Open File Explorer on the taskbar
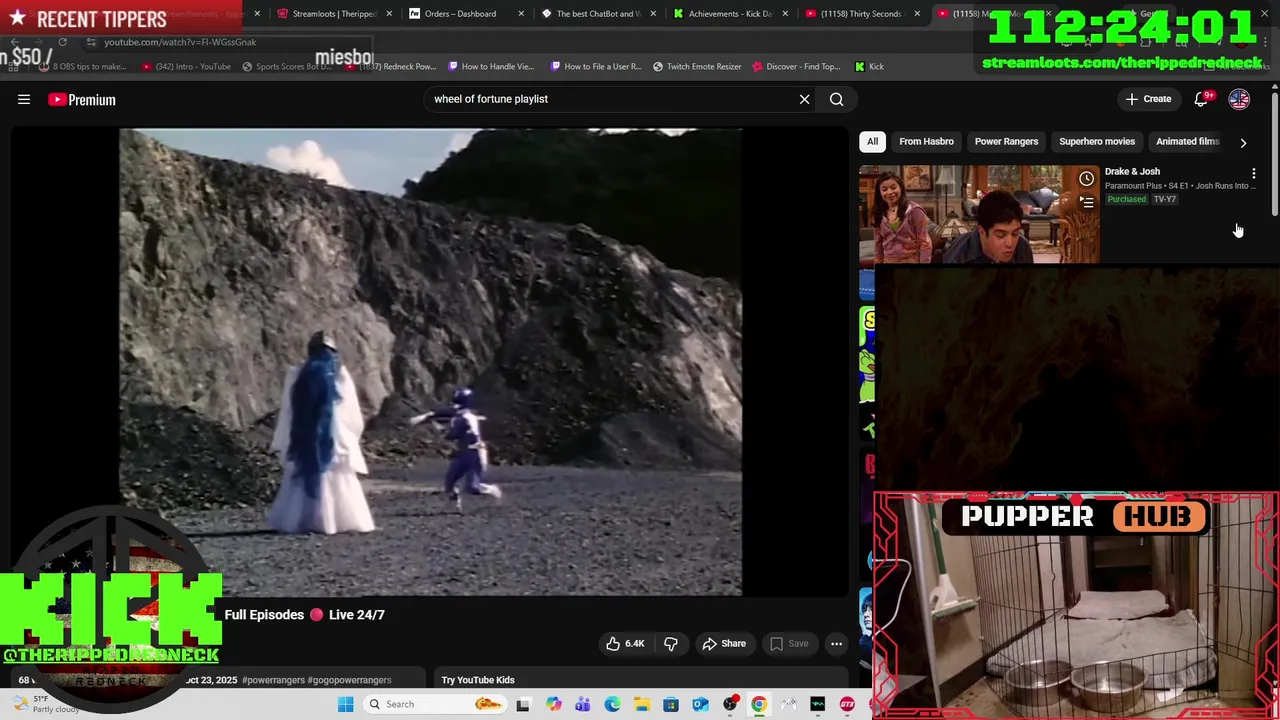Viewport: 1280px width, 720px height. pyautogui.click(x=641, y=704)
